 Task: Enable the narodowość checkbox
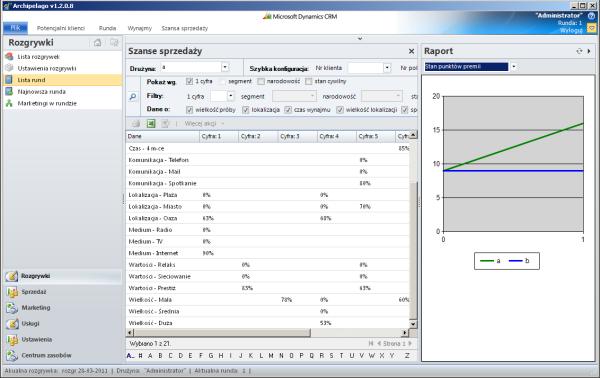click(261, 81)
